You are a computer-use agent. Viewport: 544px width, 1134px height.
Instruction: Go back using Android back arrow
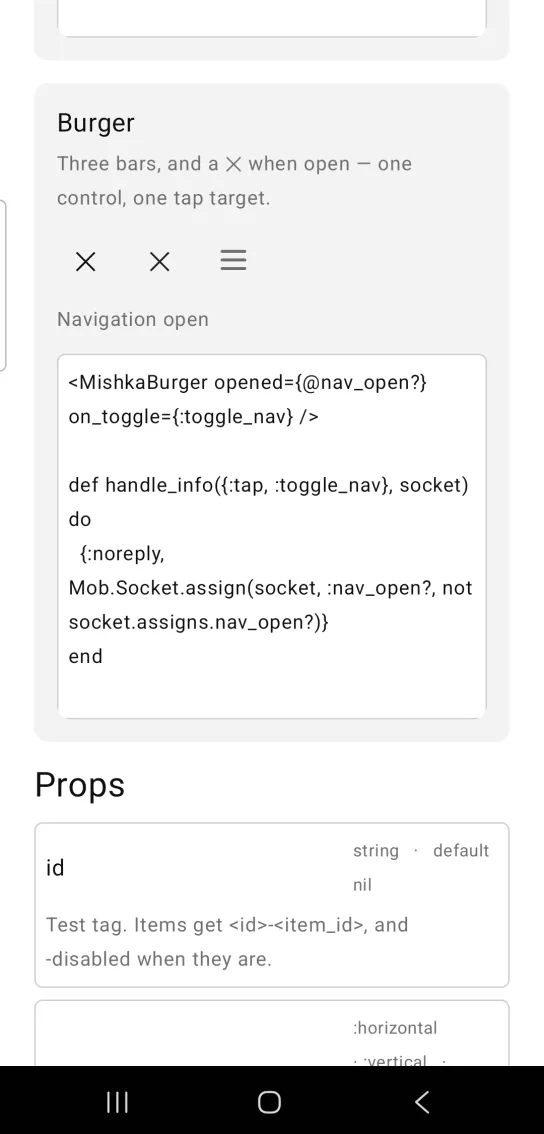tap(422, 1101)
